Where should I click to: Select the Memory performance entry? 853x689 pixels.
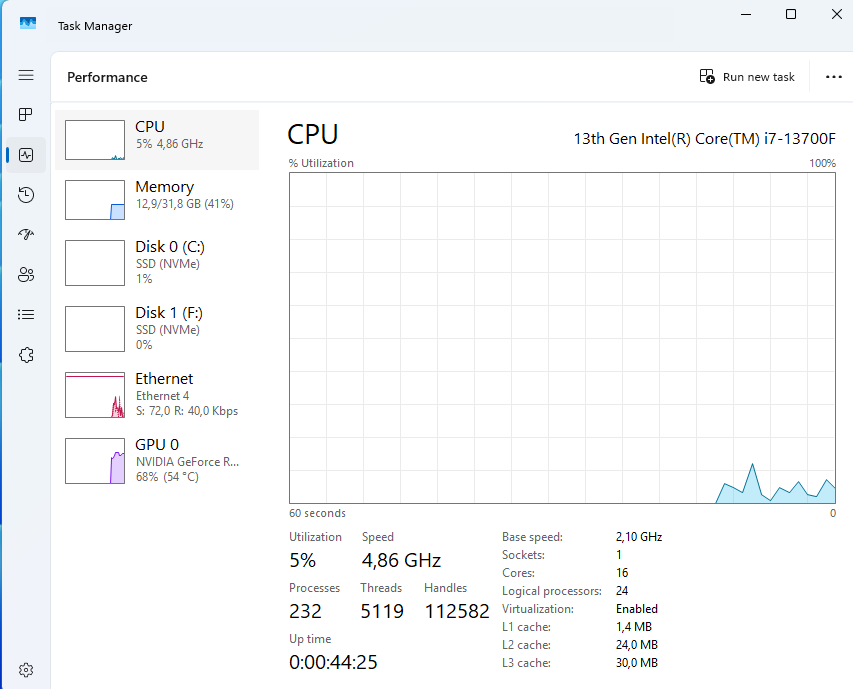point(157,200)
